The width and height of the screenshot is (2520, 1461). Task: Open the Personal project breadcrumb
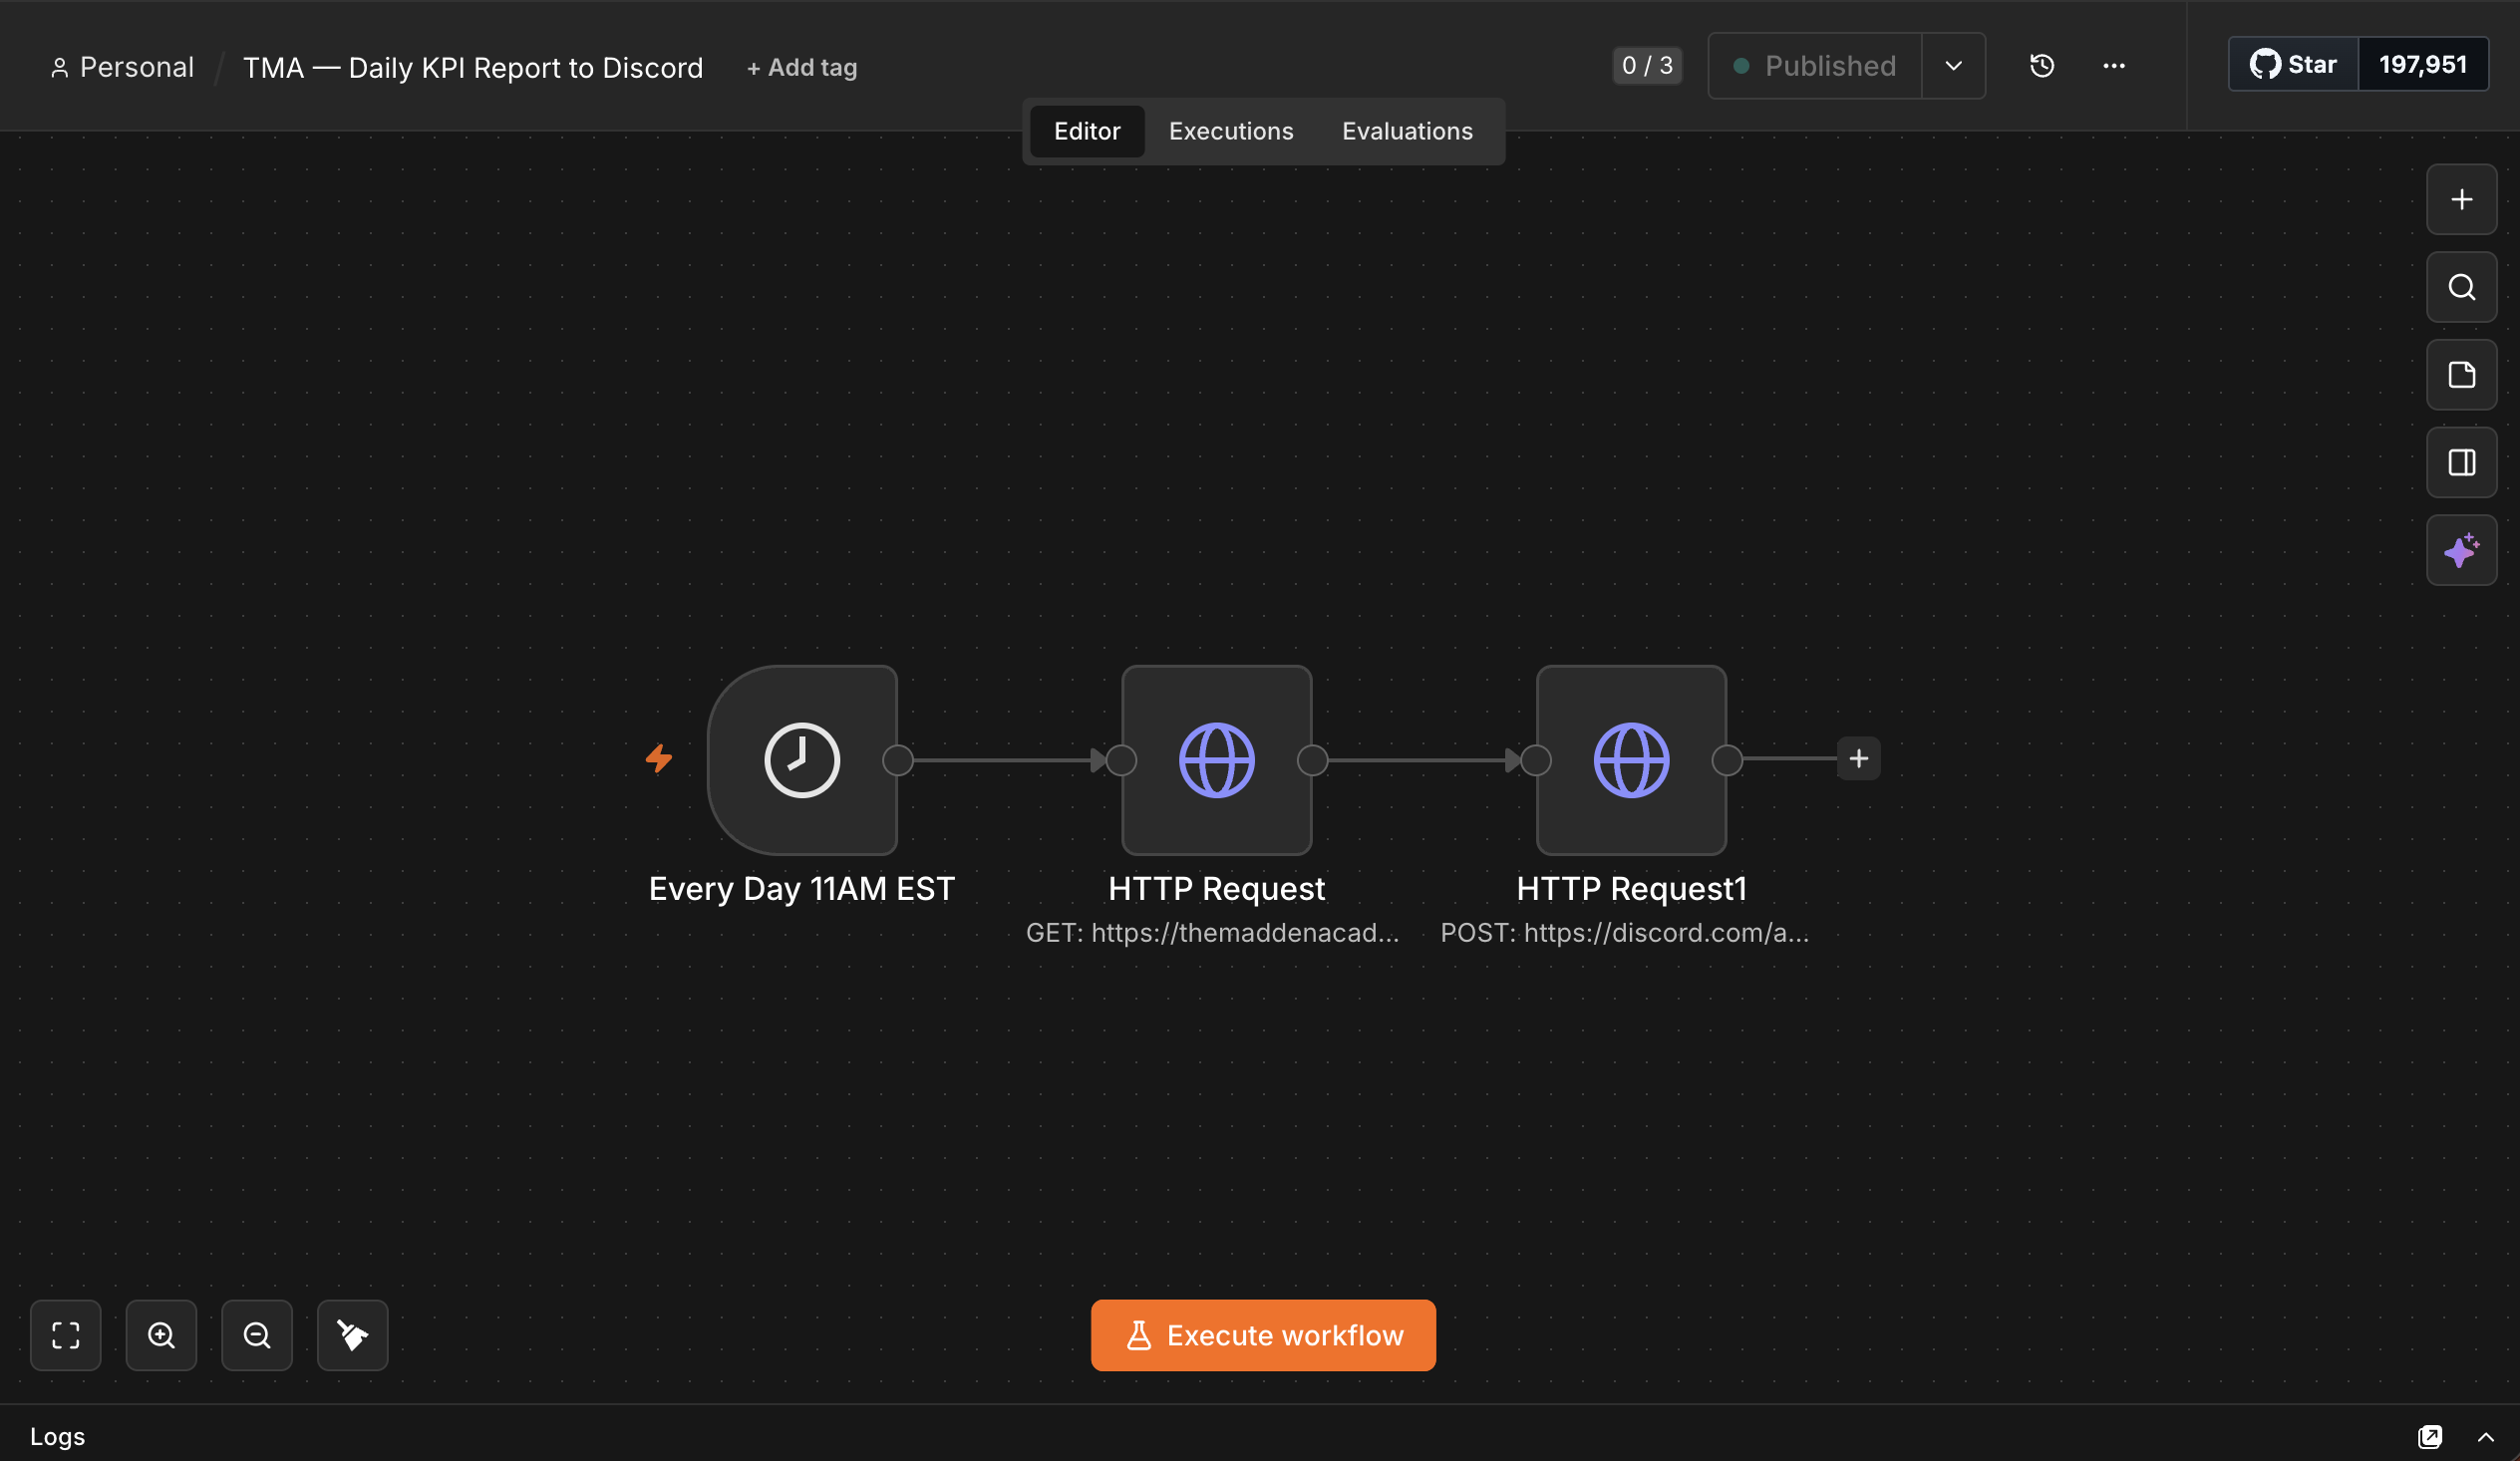point(122,67)
